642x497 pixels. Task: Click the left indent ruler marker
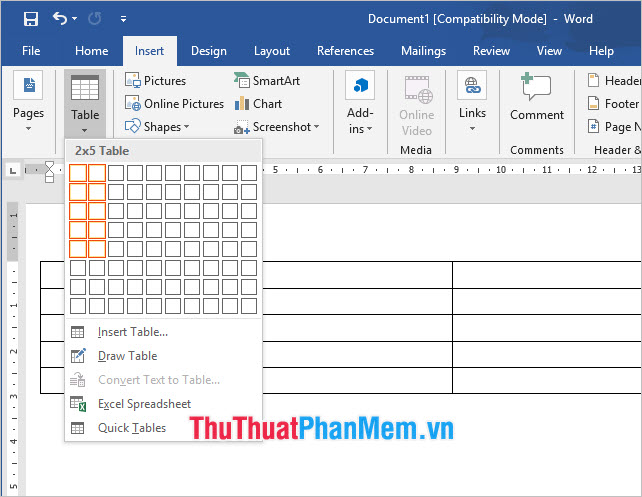click(x=49, y=178)
